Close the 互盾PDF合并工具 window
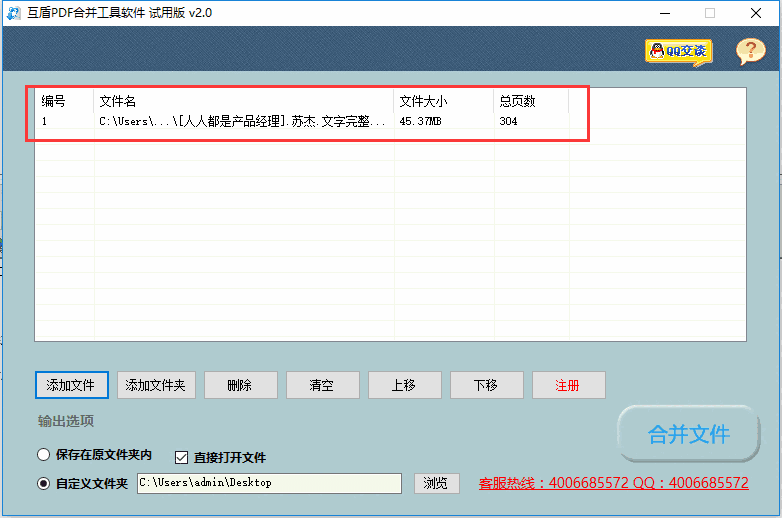This screenshot has width=782, height=518. (756, 13)
